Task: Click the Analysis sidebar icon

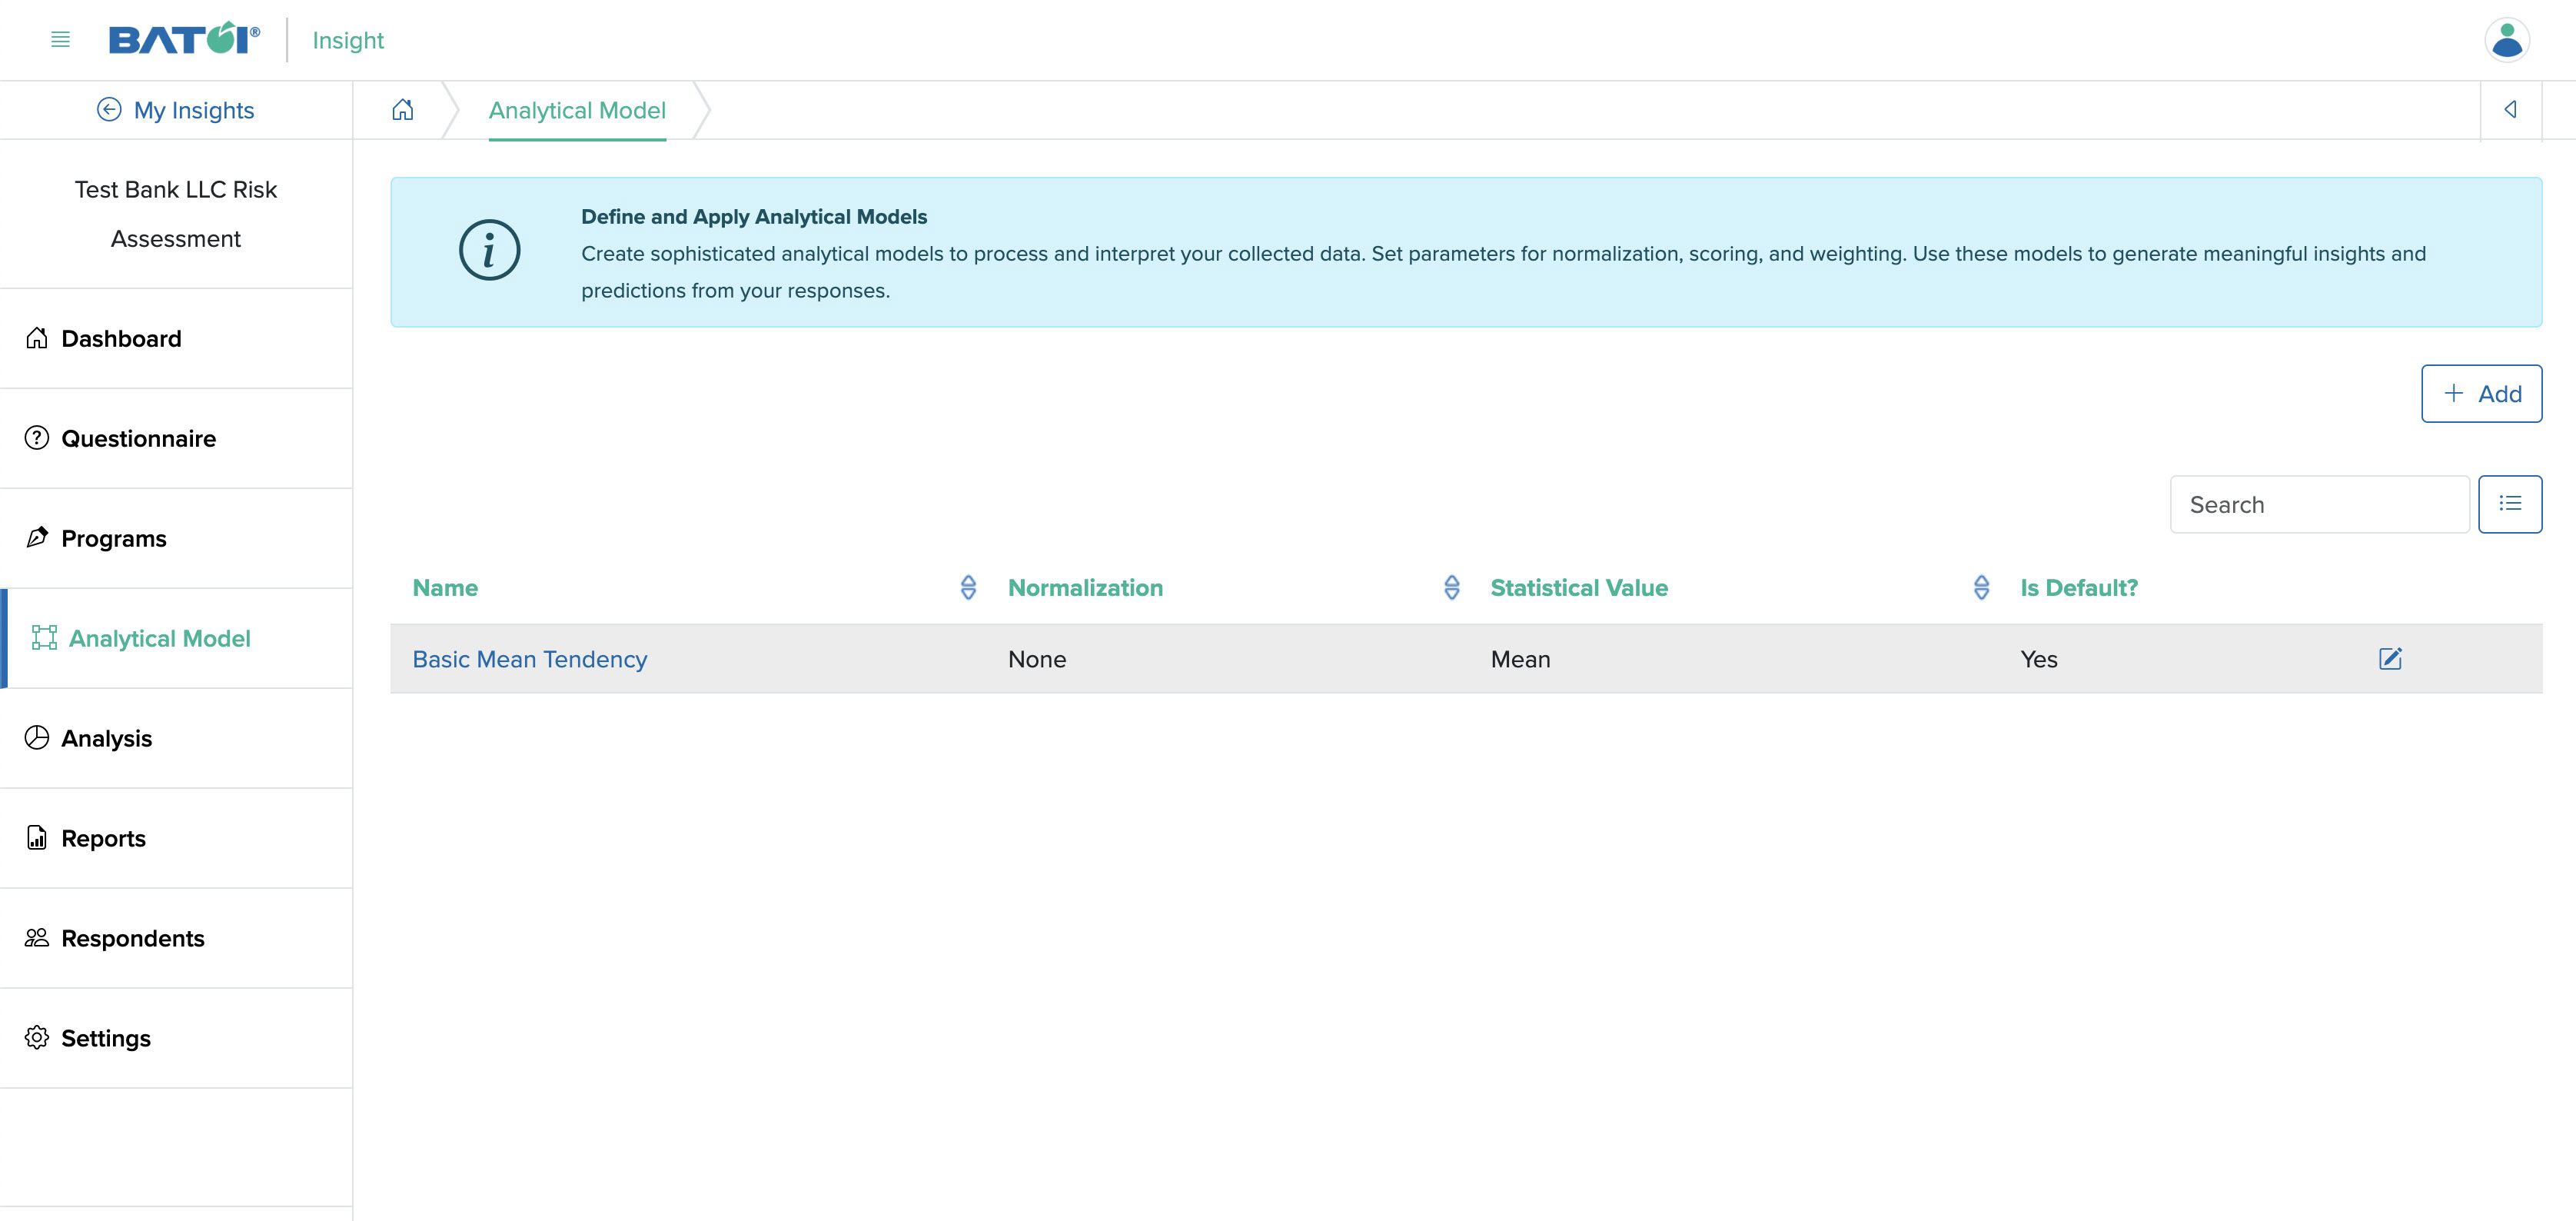Action: pyautogui.click(x=36, y=737)
